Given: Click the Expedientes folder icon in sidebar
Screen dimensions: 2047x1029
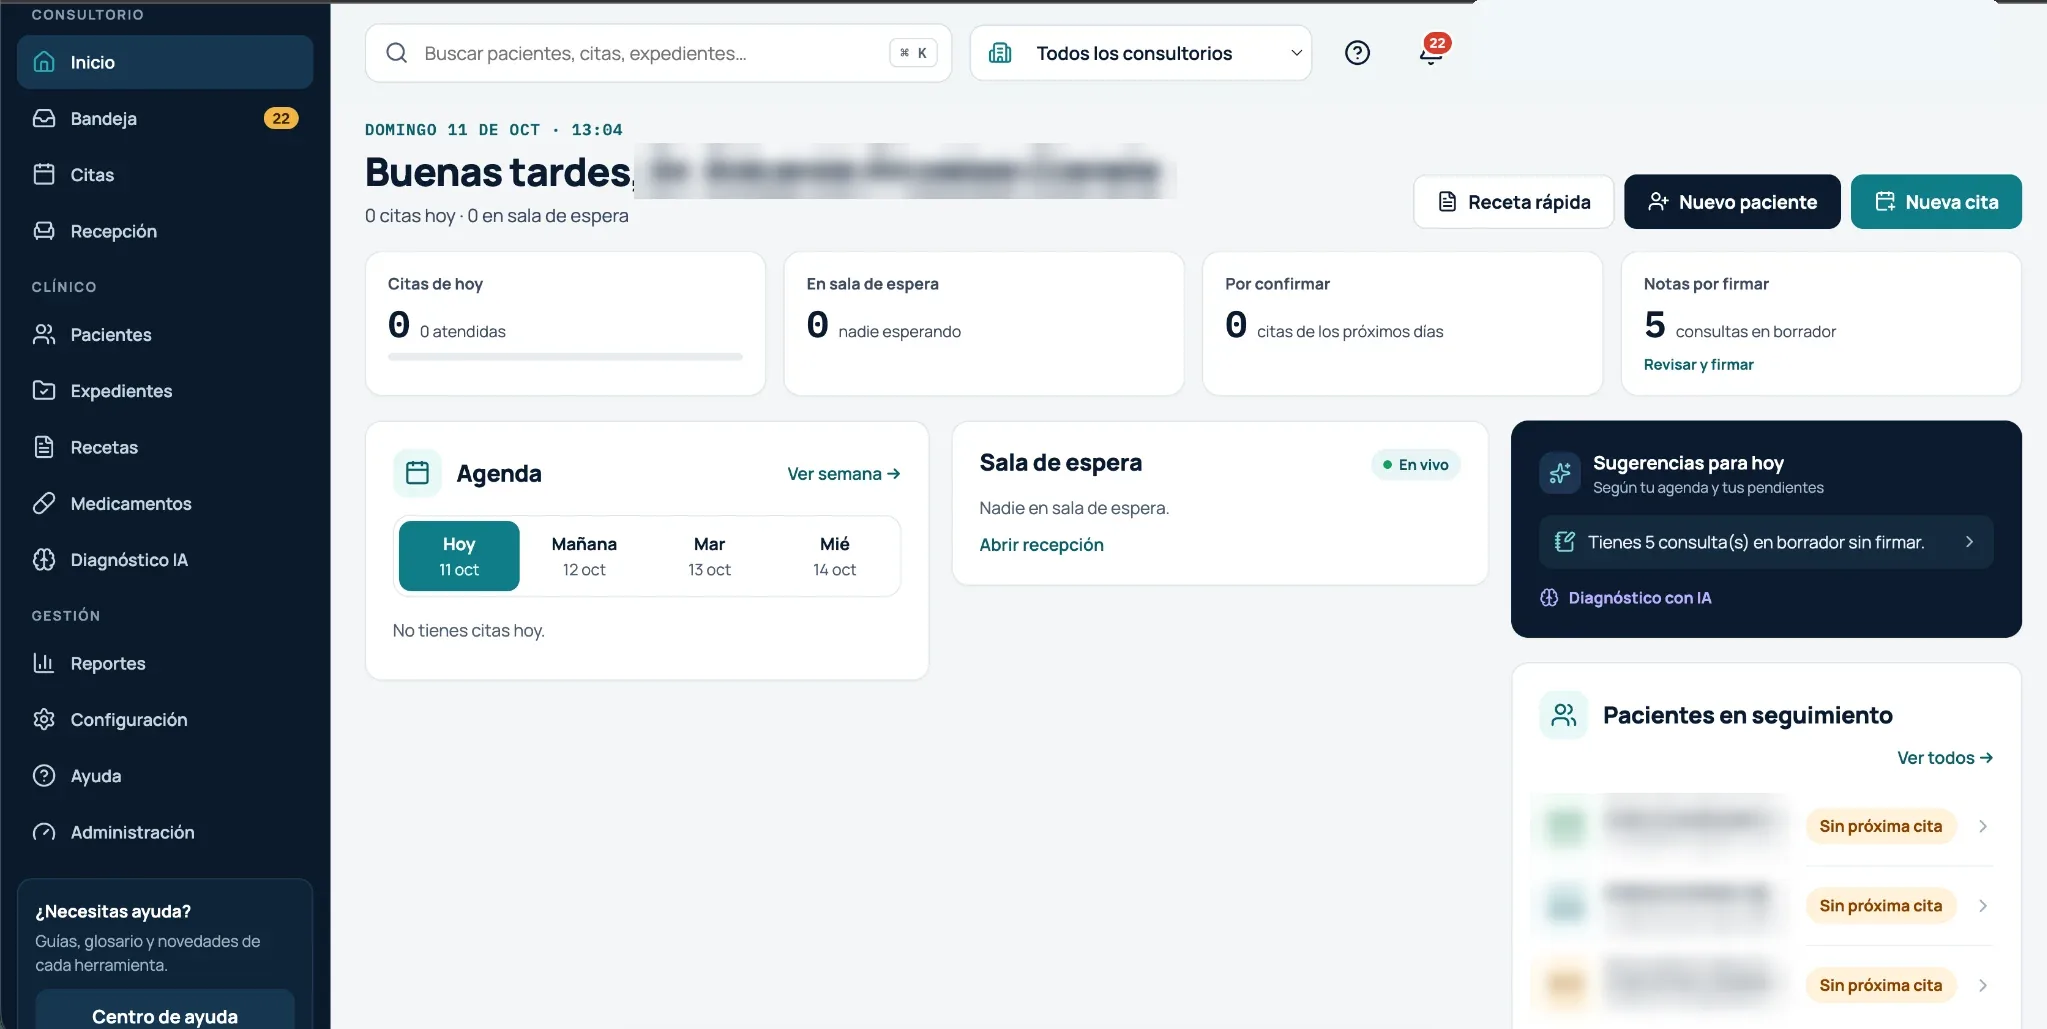Looking at the screenshot, I should tap(44, 391).
